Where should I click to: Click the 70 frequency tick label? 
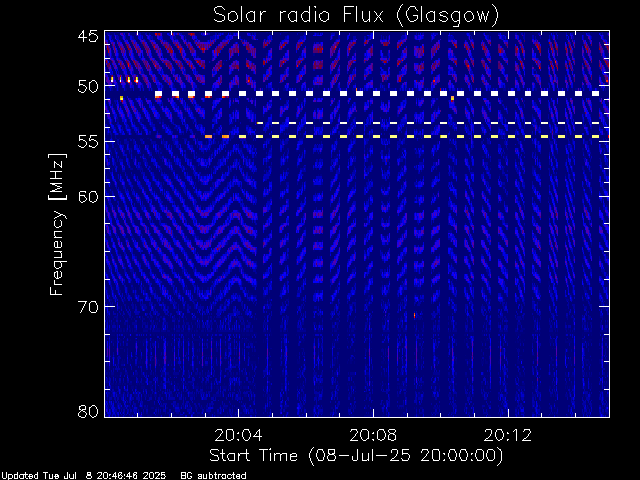coord(88,307)
